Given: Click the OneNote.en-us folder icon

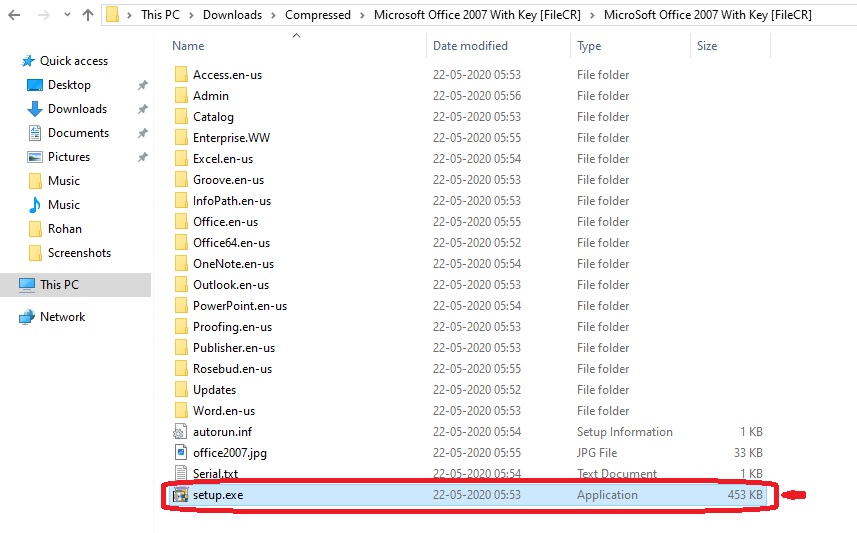Looking at the screenshot, I should pyautogui.click(x=181, y=263).
